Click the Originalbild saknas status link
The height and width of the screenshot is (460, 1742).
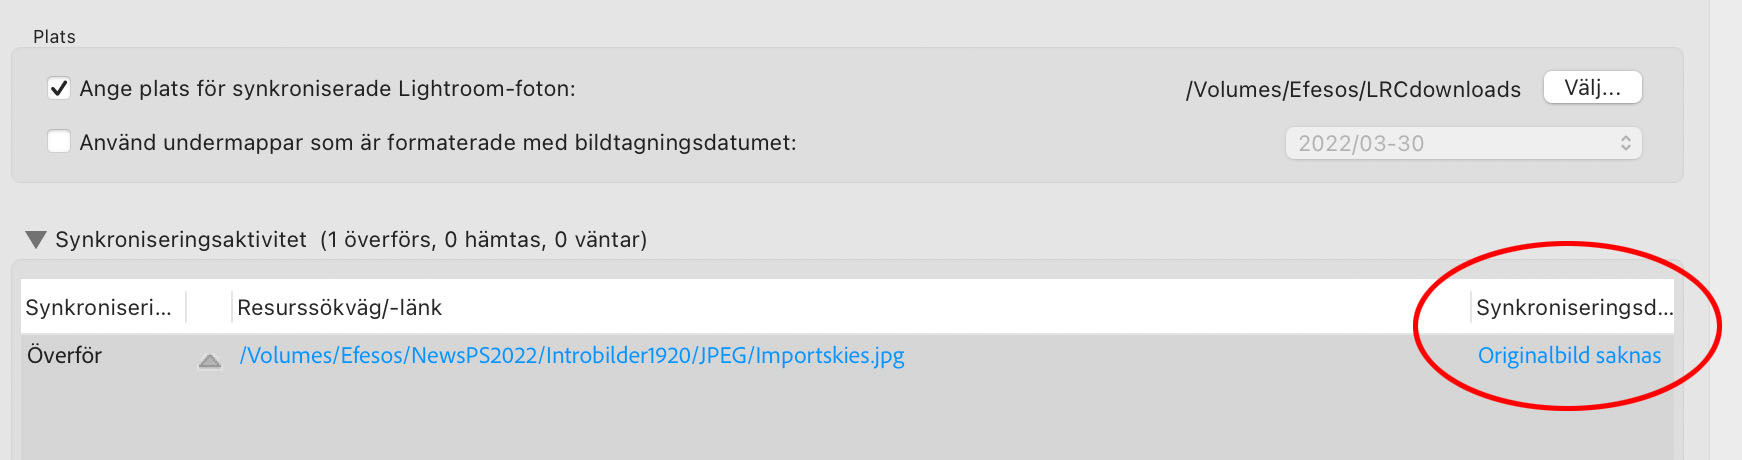[x=1568, y=356]
